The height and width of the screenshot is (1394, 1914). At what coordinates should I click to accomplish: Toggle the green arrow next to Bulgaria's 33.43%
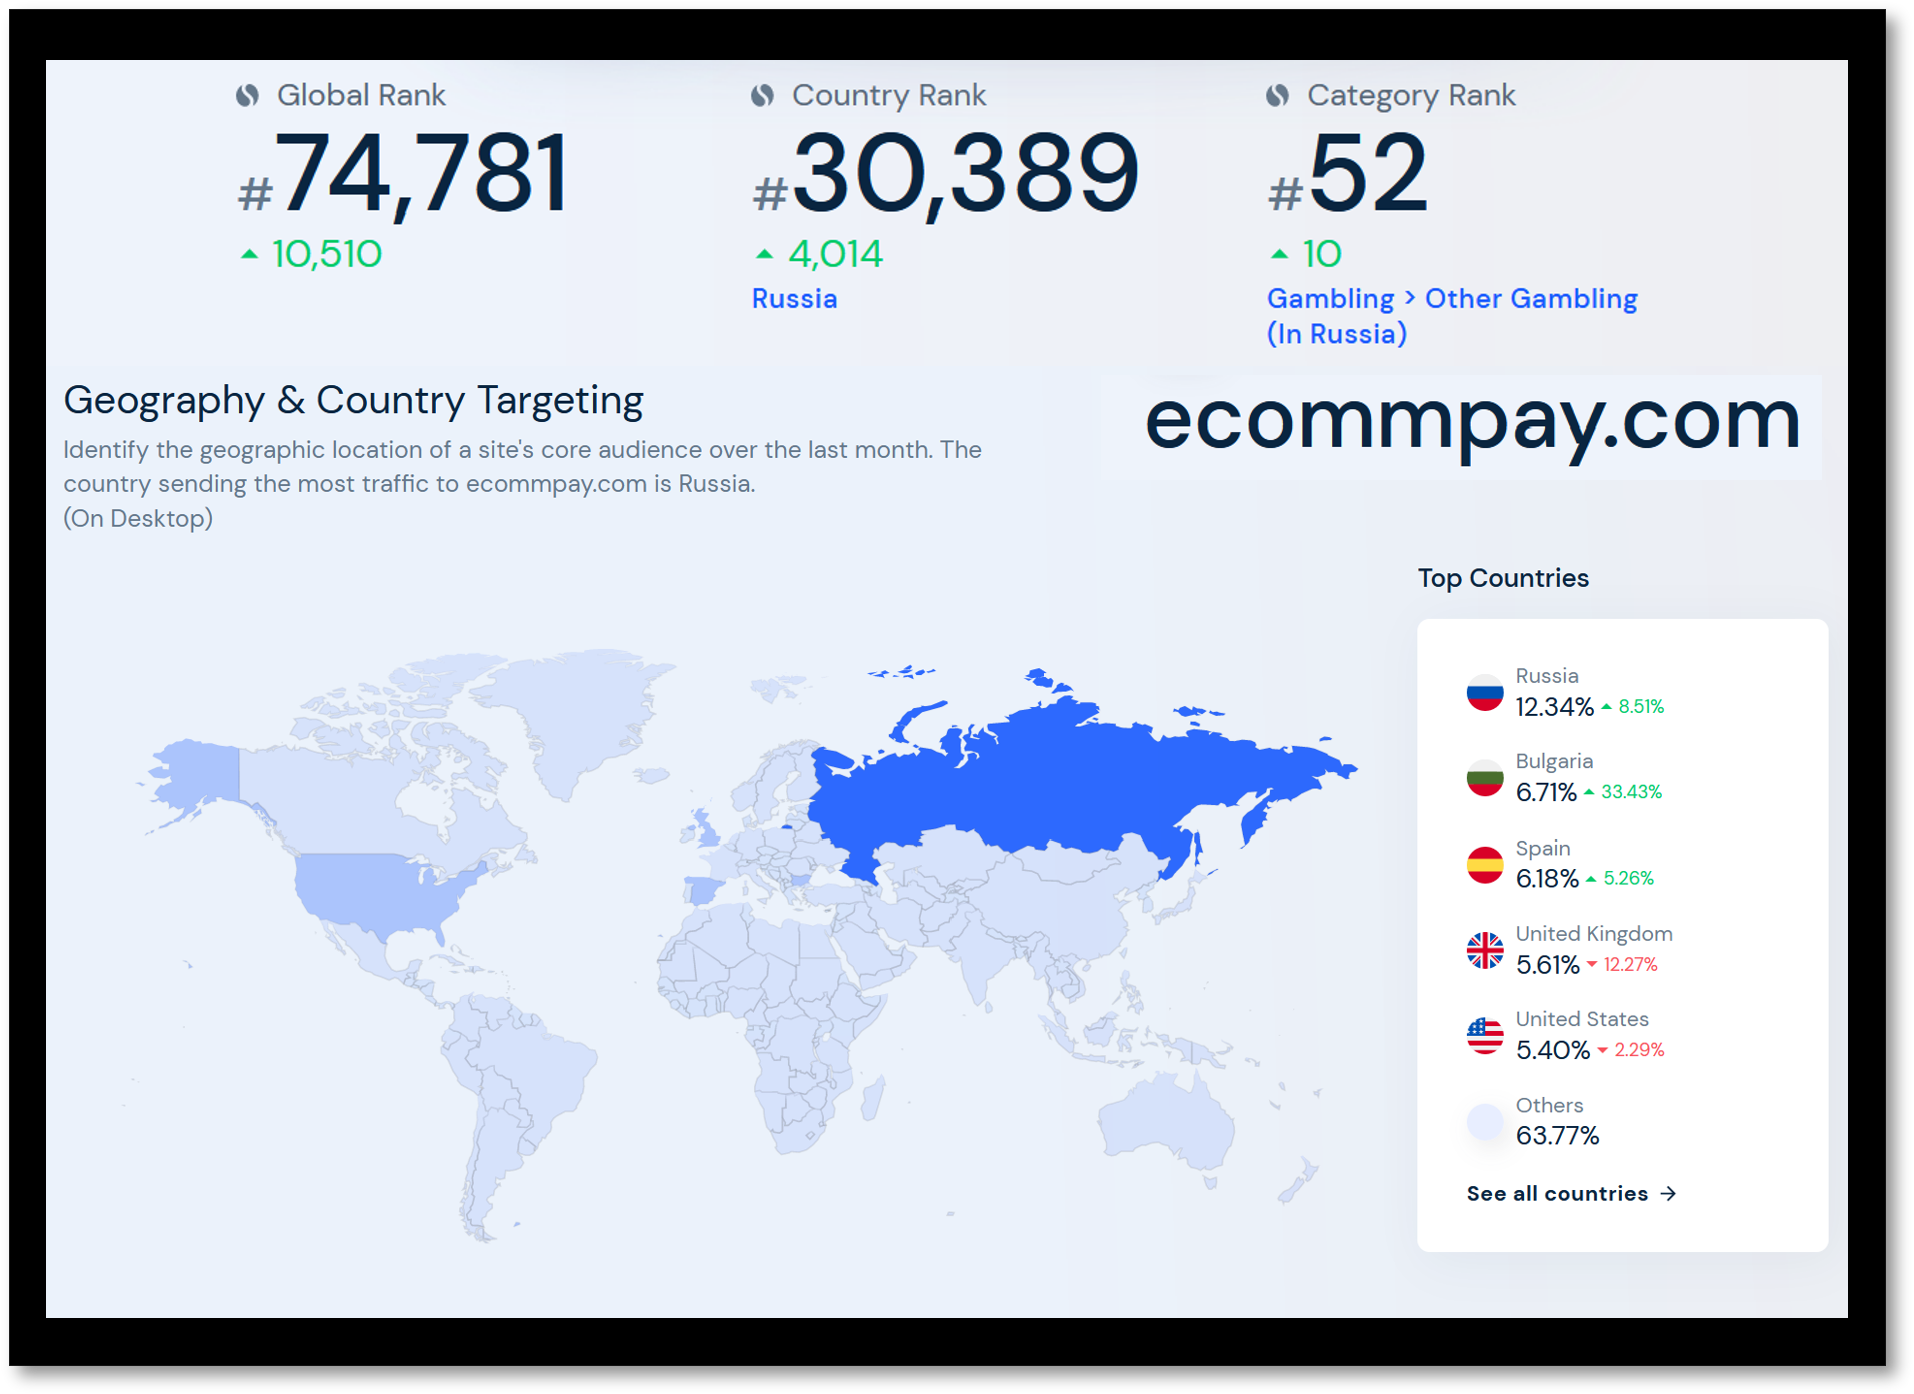click(1590, 791)
